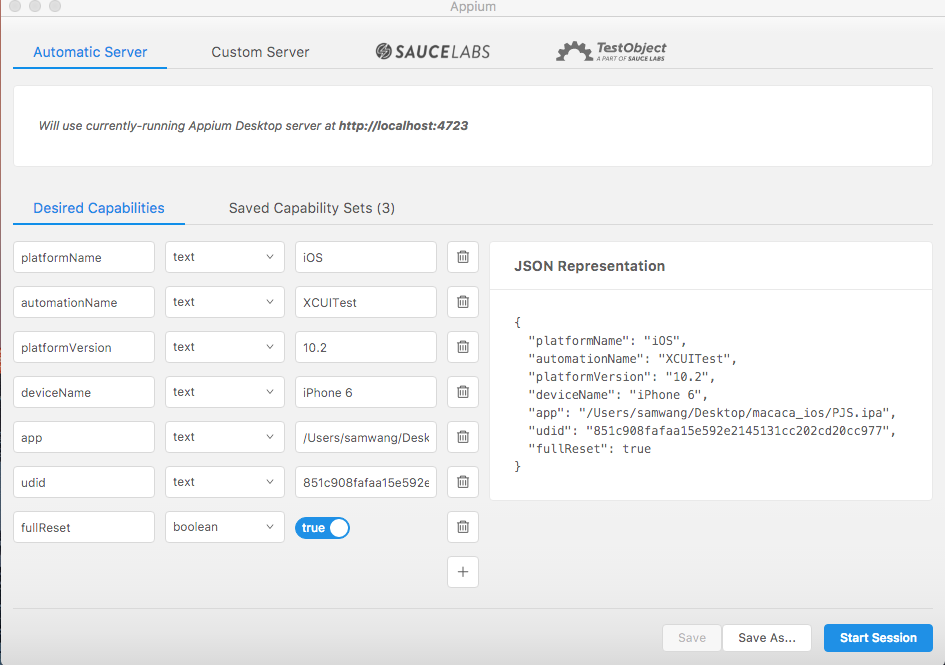Open type dropdown for automationName
Screen dimensions: 945x665
[225, 302]
